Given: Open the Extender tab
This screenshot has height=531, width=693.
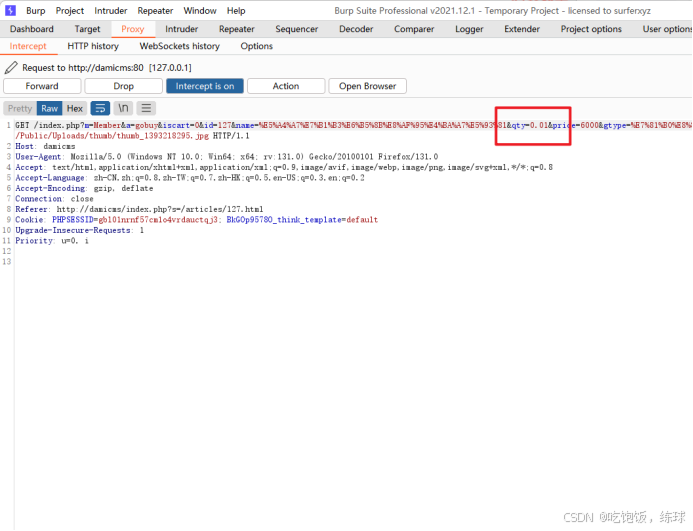Looking at the screenshot, I should [522, 29].
